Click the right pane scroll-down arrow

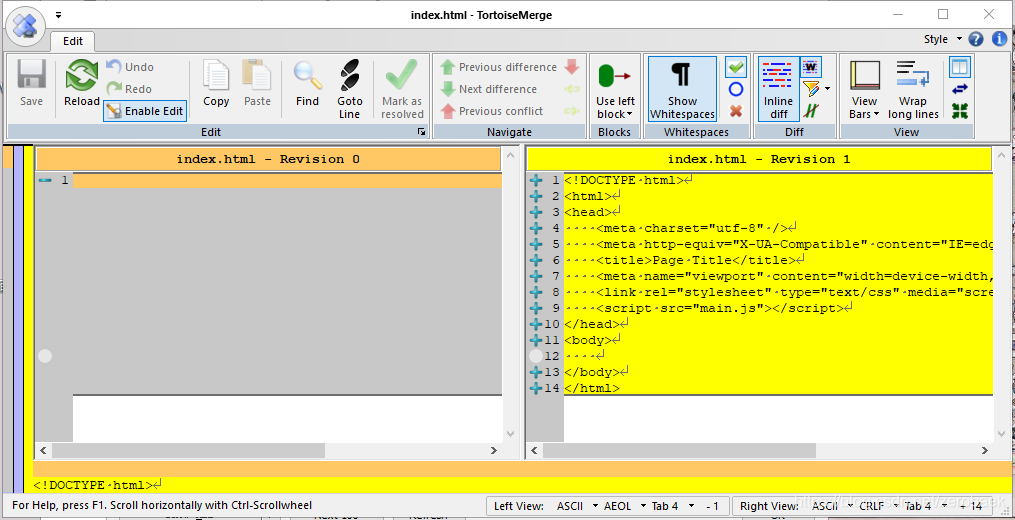click(x=1001, y=433)
